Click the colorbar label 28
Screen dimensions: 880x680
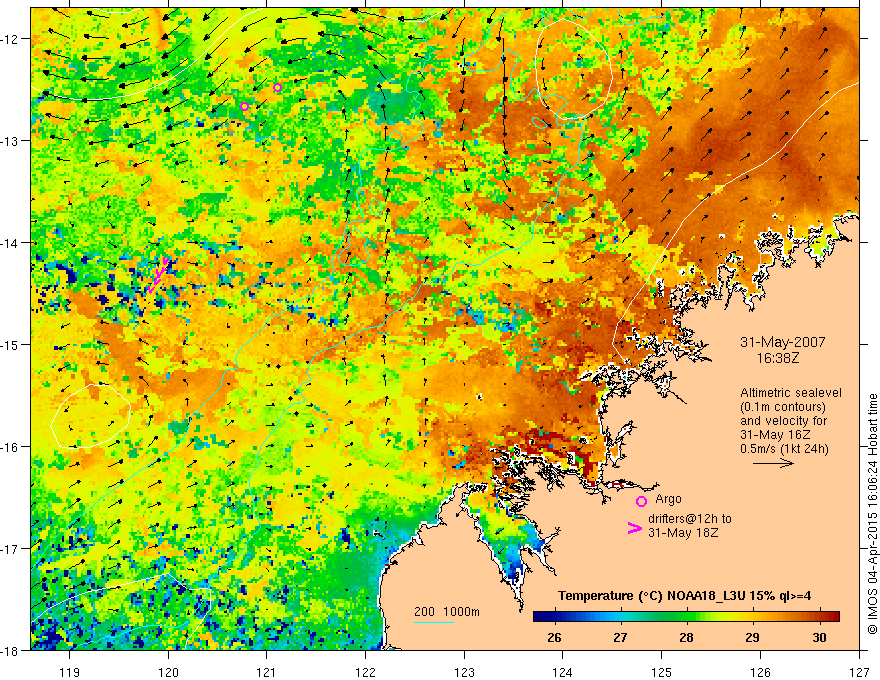686,638
